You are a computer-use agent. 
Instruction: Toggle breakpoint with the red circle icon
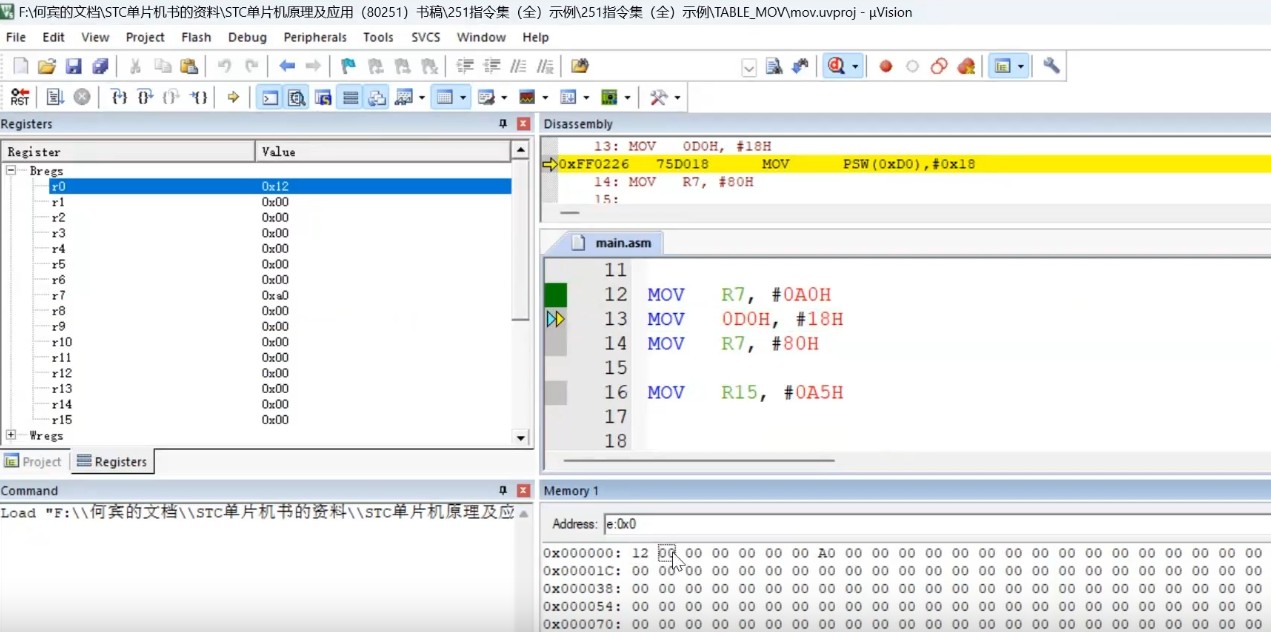885,66
